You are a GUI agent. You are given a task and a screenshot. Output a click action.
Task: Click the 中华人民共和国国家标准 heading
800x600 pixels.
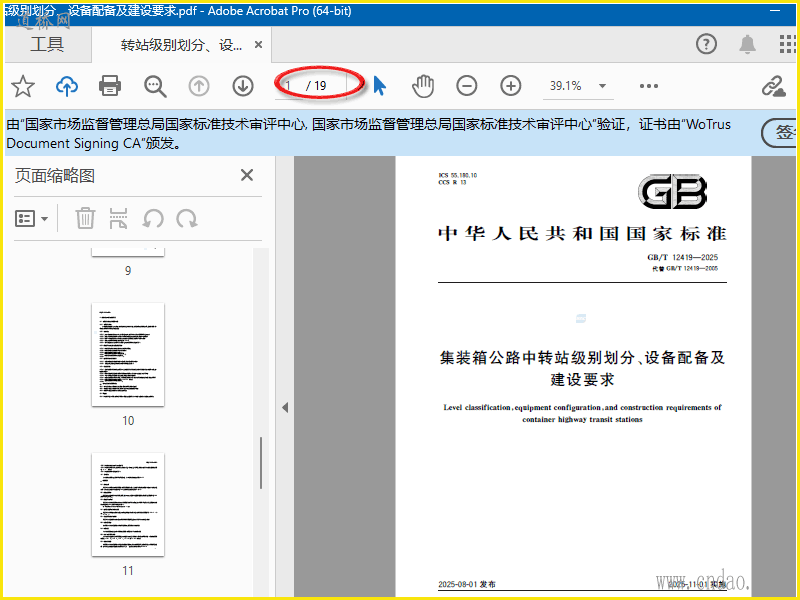[582, 234]
